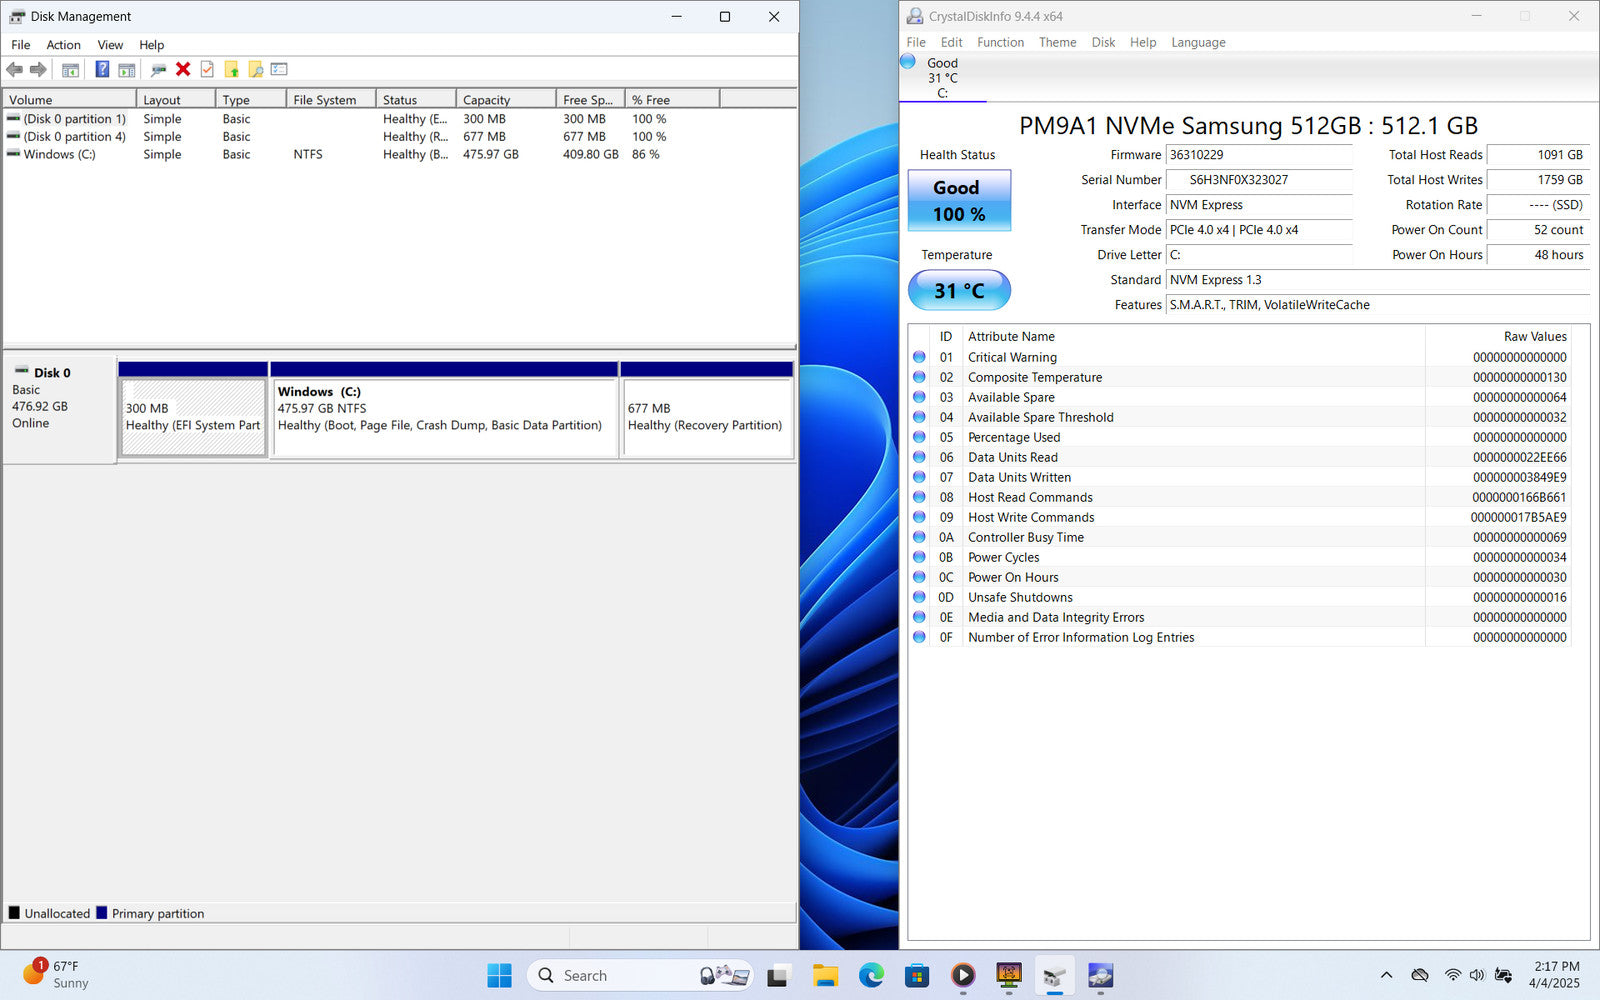Open the weather widget showing 67°F Sunny

click(x=57, y=975)
